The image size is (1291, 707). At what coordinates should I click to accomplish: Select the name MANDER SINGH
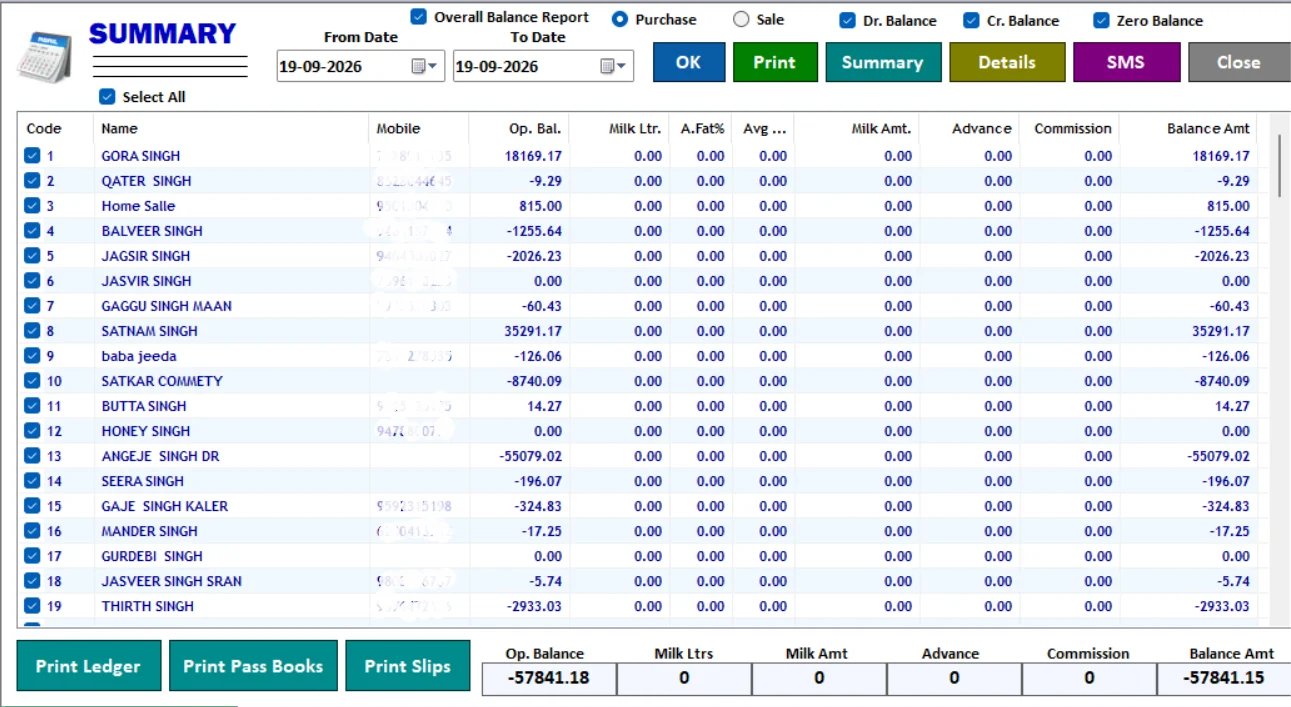150,531
